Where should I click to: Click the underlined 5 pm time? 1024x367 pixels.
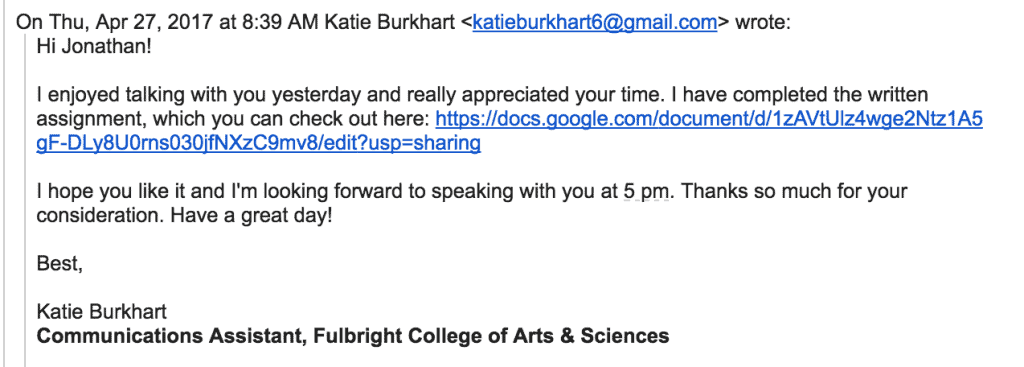click(x=646, y=191)
